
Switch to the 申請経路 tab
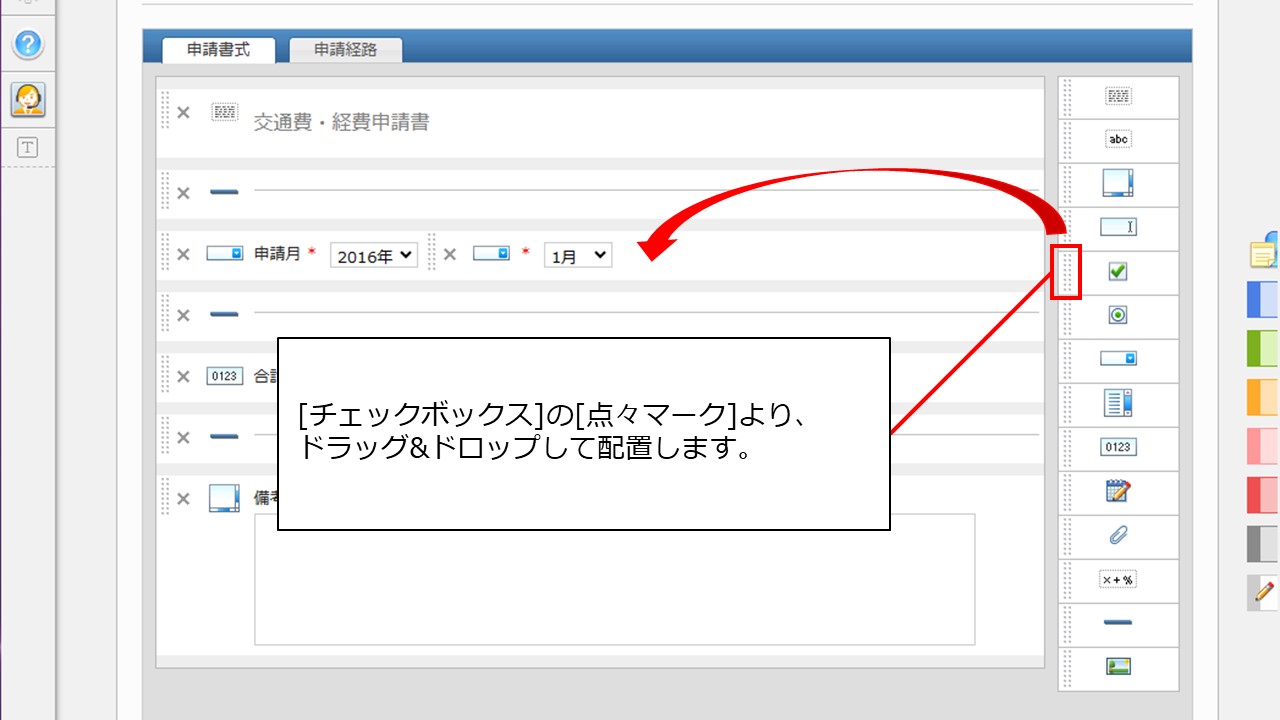(345, 49)
